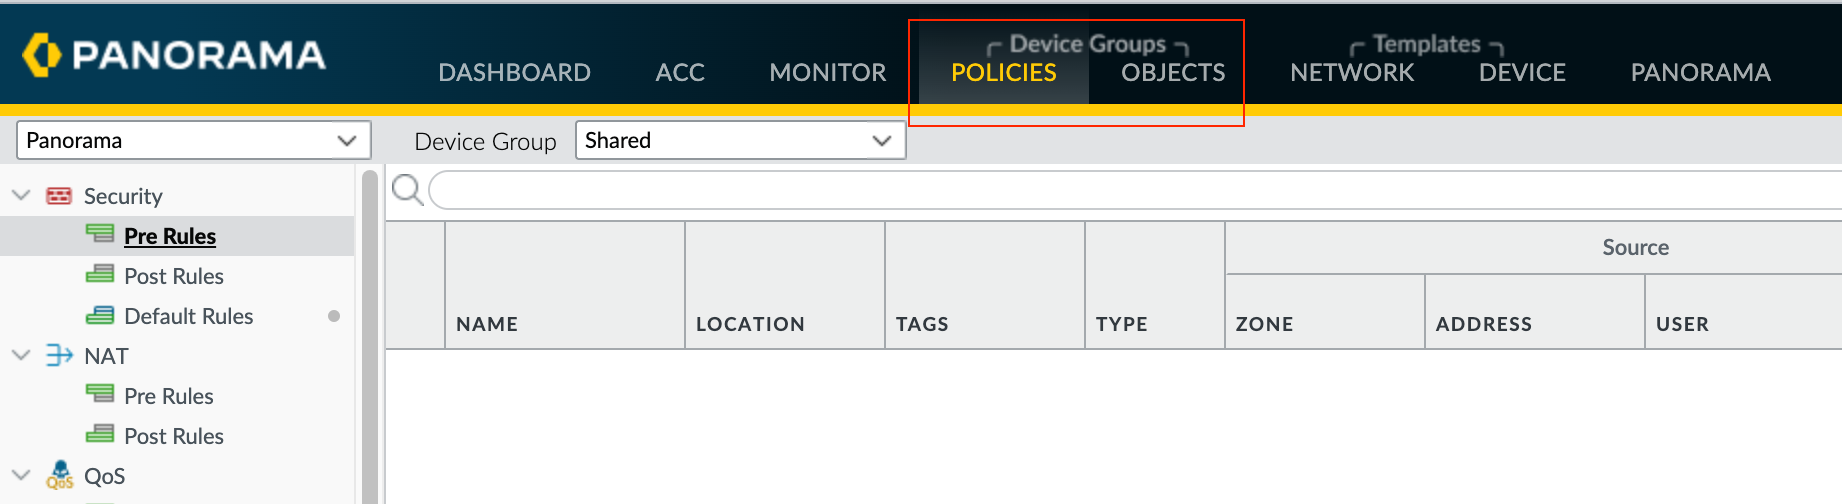Click the Panorama logo icon
The image size is (1842, 504).
point(41,55)
